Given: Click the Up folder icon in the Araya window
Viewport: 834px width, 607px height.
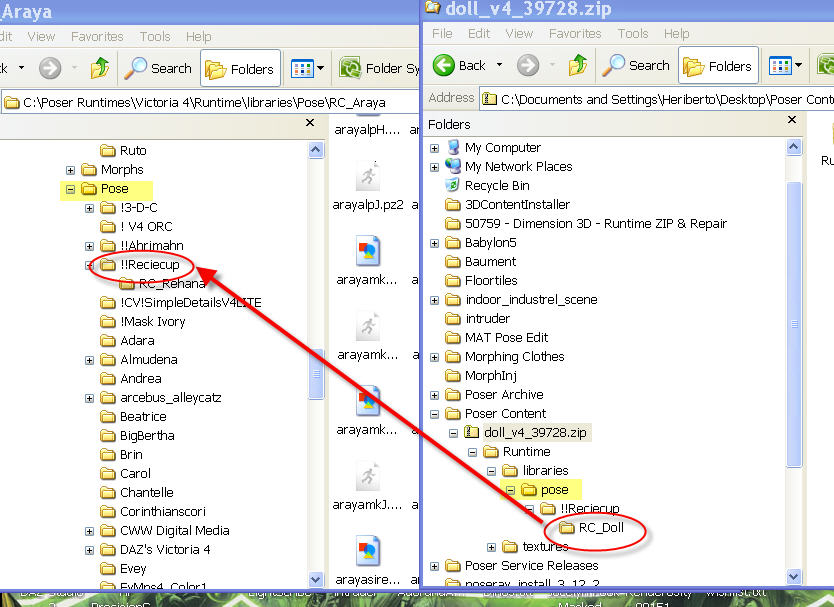Looking at the screenshot, I should point(99,68).
